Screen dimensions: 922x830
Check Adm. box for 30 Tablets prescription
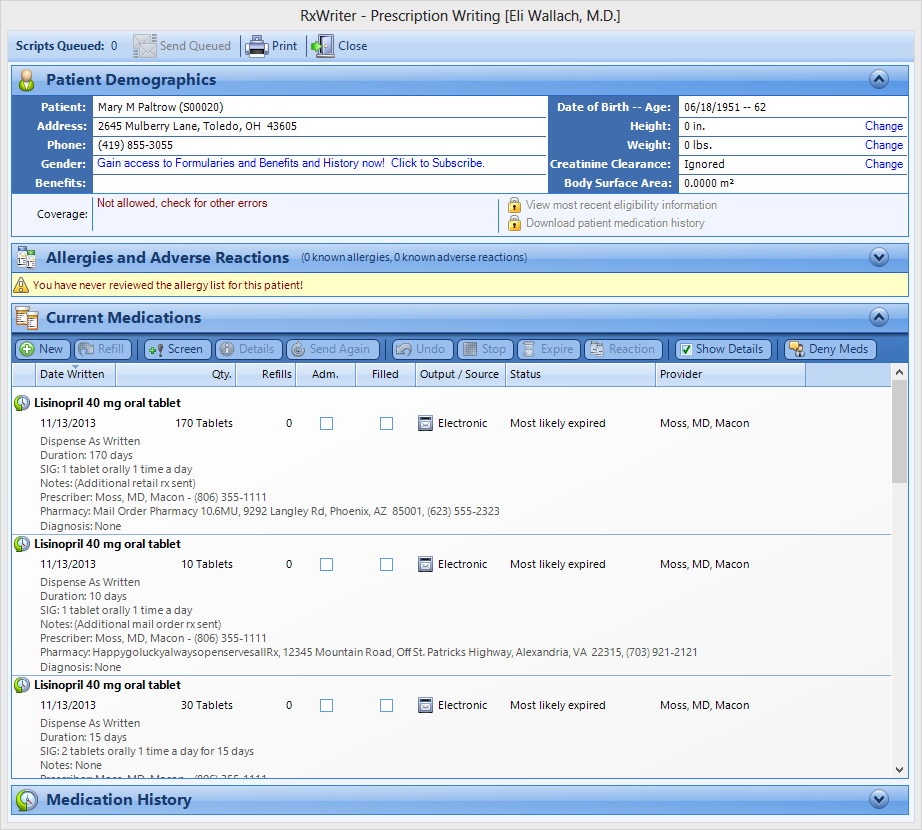326,705
